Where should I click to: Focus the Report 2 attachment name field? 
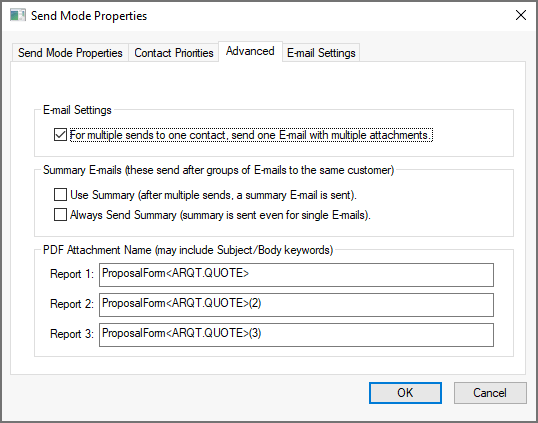(x=296, y=305)
